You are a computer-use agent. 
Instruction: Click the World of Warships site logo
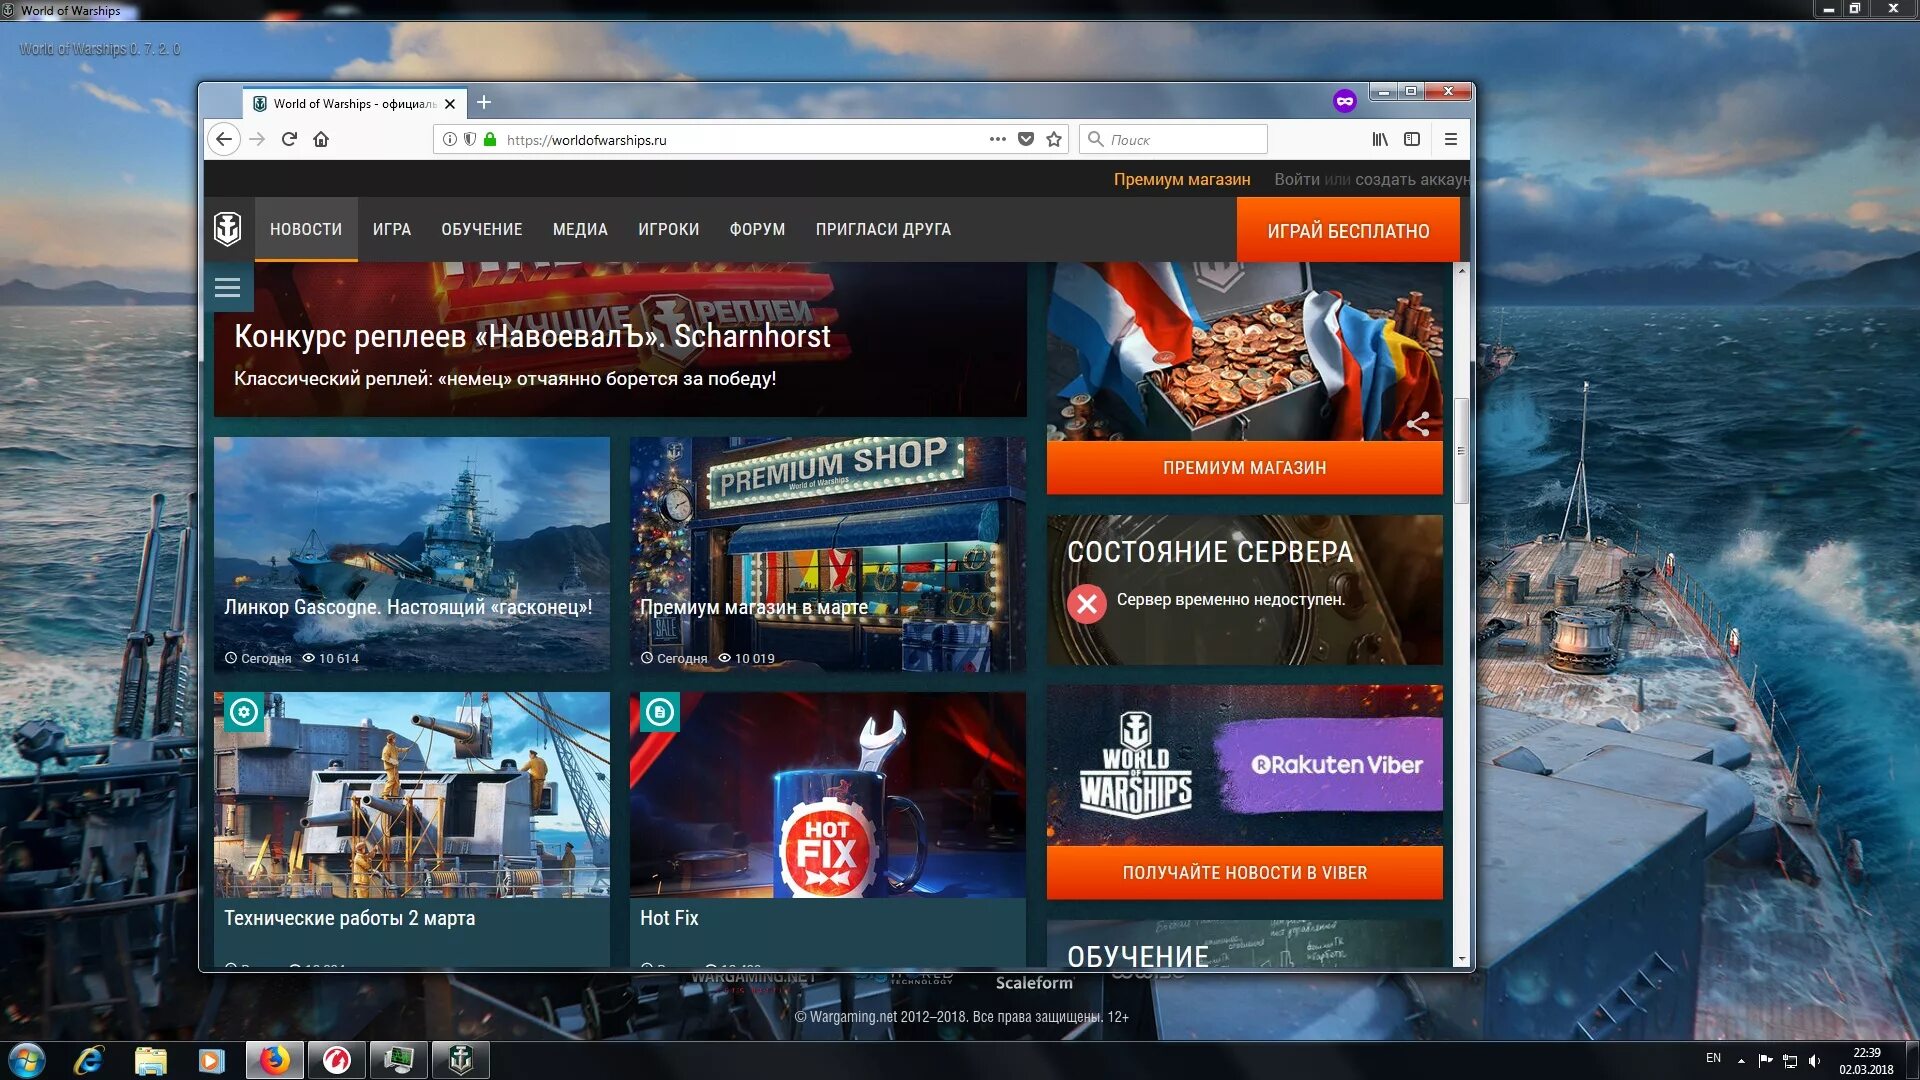(228, 229)
